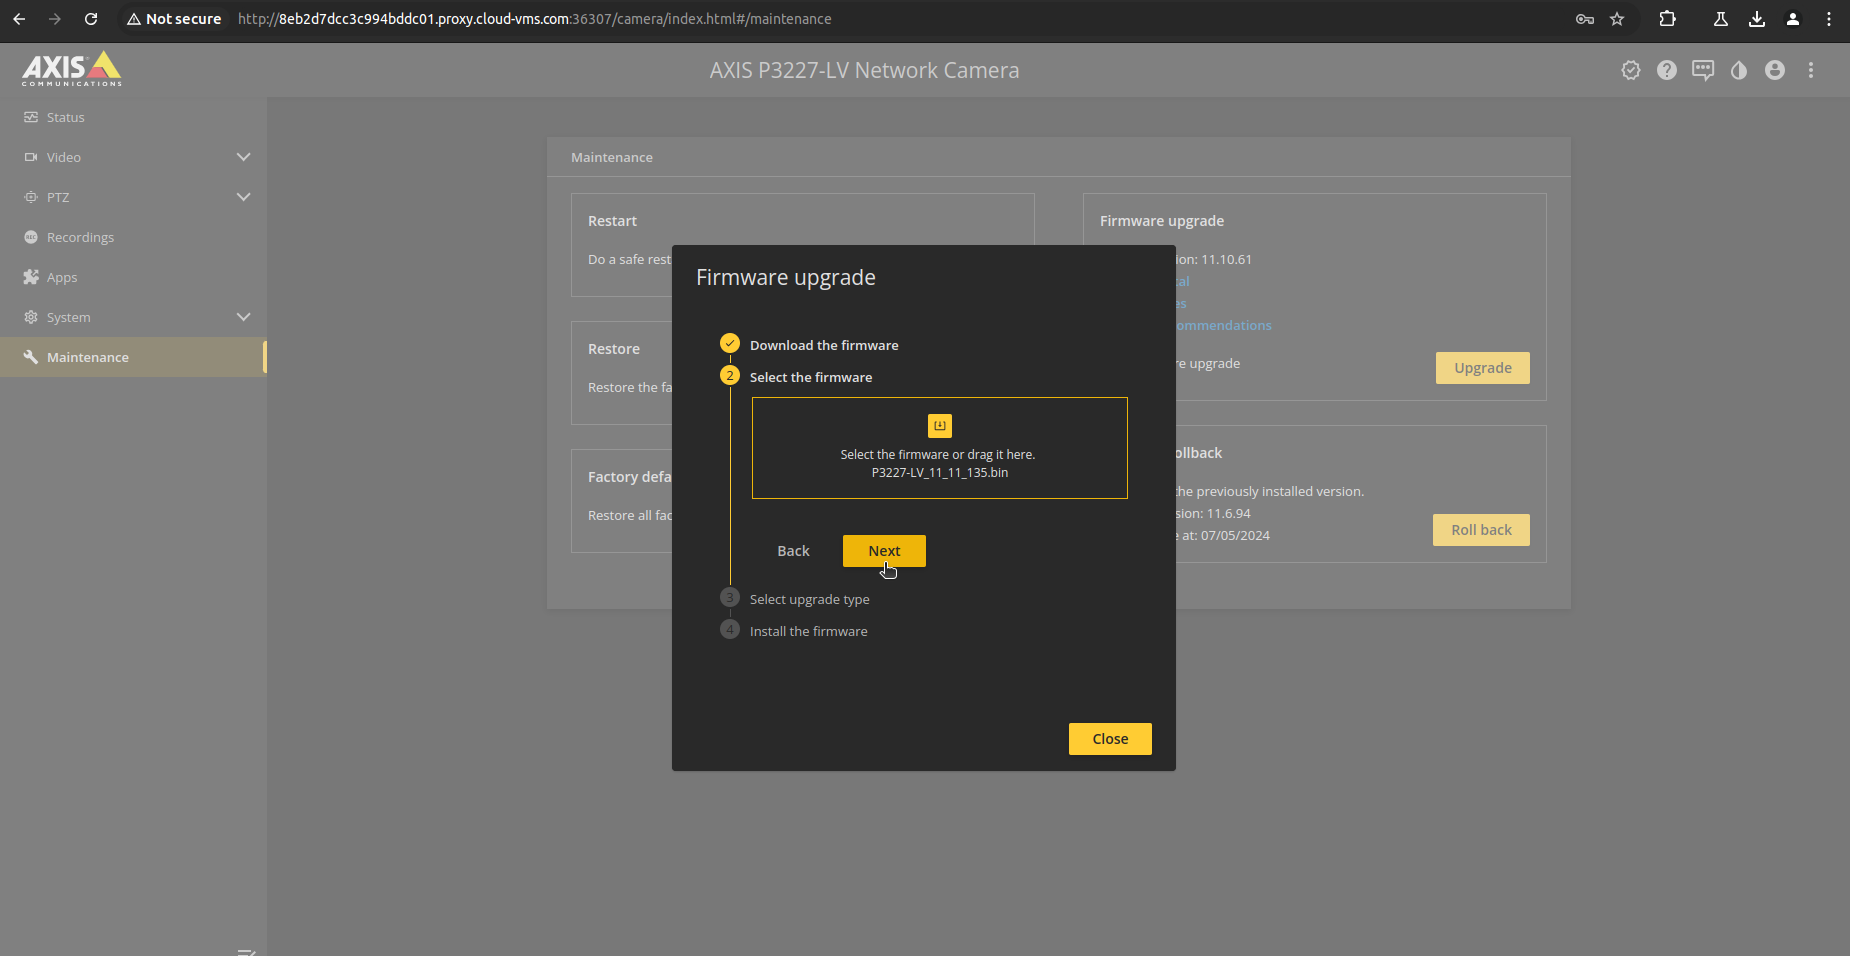
Task: Expand the PTZ sidebar chevron
Action: click(243, 197)
